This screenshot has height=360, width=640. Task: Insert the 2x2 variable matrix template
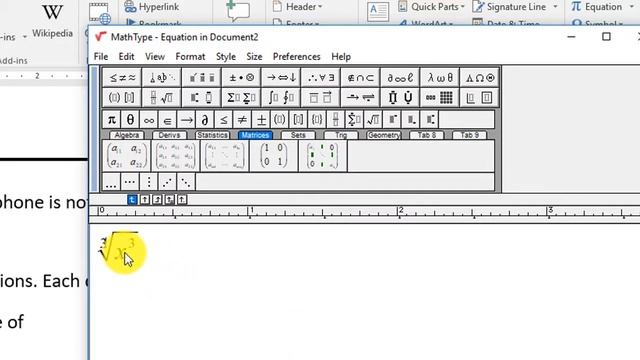click(127, 156)
